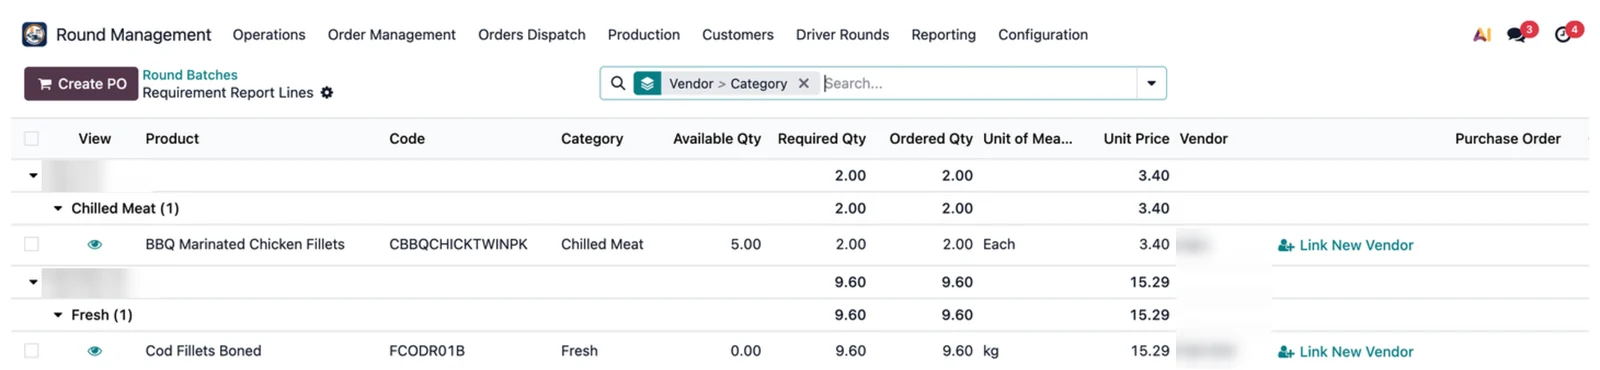The width and height of the screenshot is (1600, 370).
Task: Sort by the Product column header
Action: [172, 139]
